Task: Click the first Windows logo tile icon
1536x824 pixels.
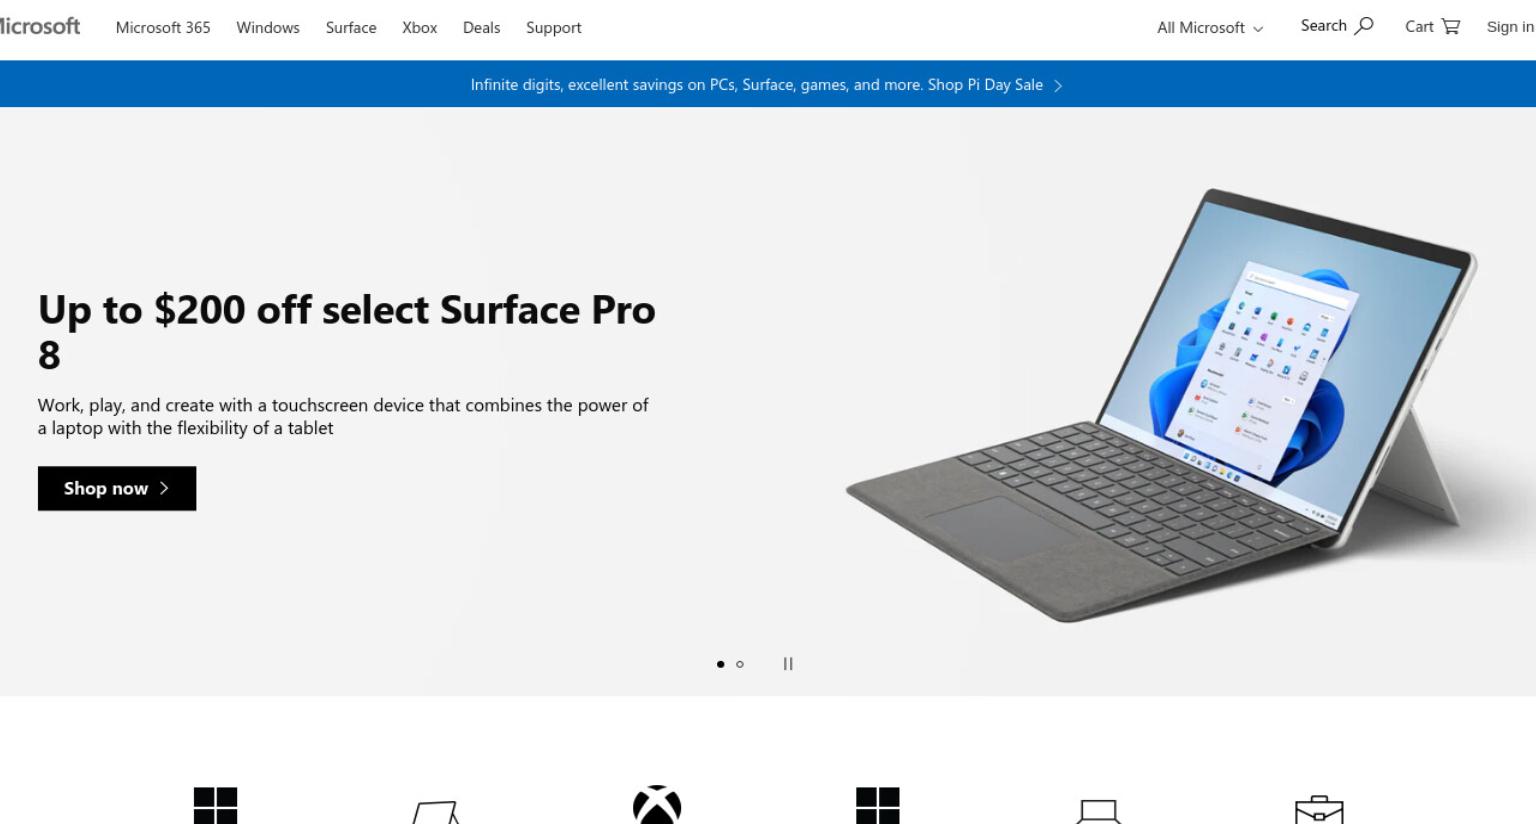Action: coord(215,806)
